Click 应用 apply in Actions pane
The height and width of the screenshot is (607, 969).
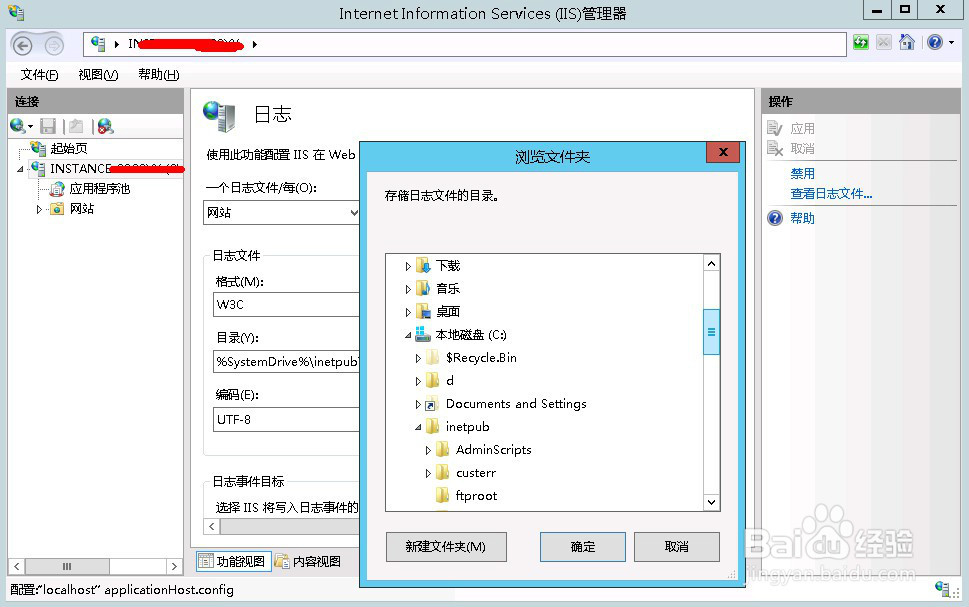tap(802, 129)
